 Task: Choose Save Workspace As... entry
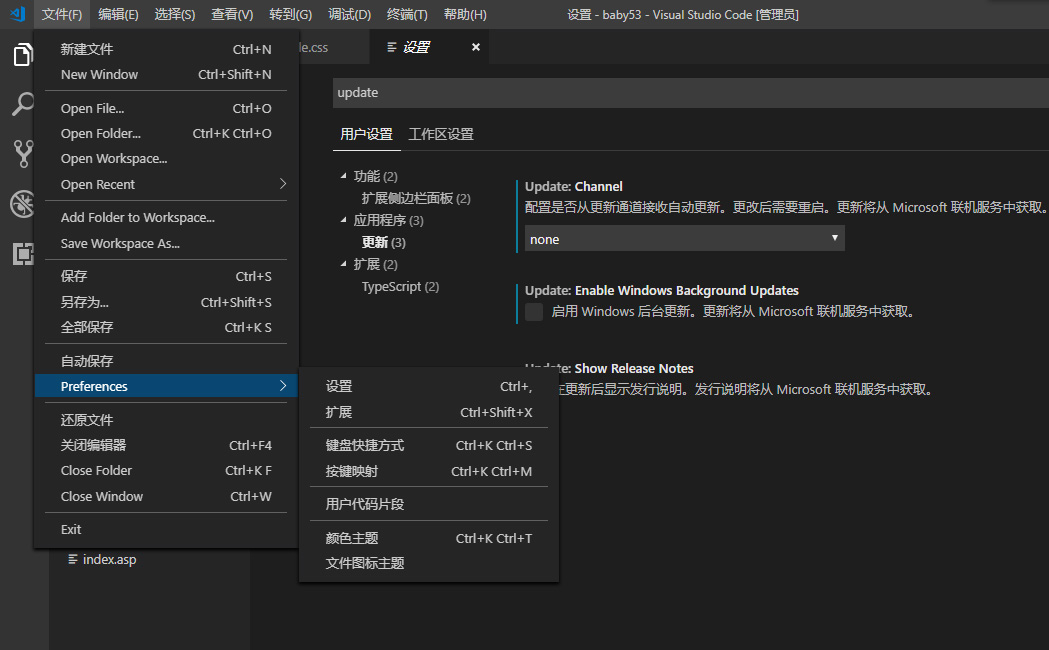166,243
